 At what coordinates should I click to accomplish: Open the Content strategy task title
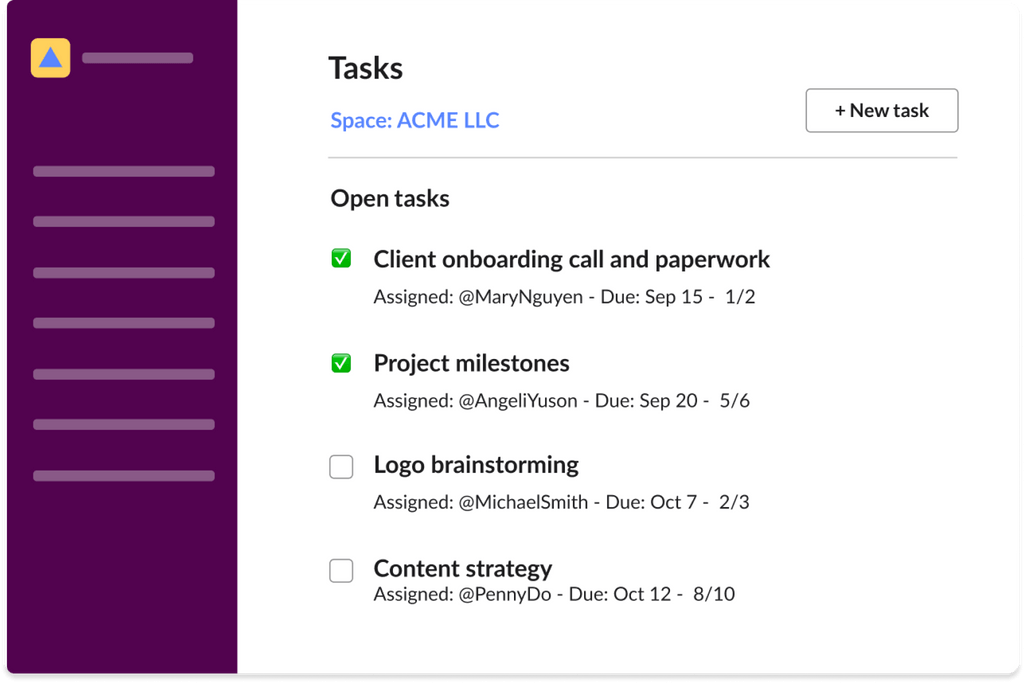463,569
